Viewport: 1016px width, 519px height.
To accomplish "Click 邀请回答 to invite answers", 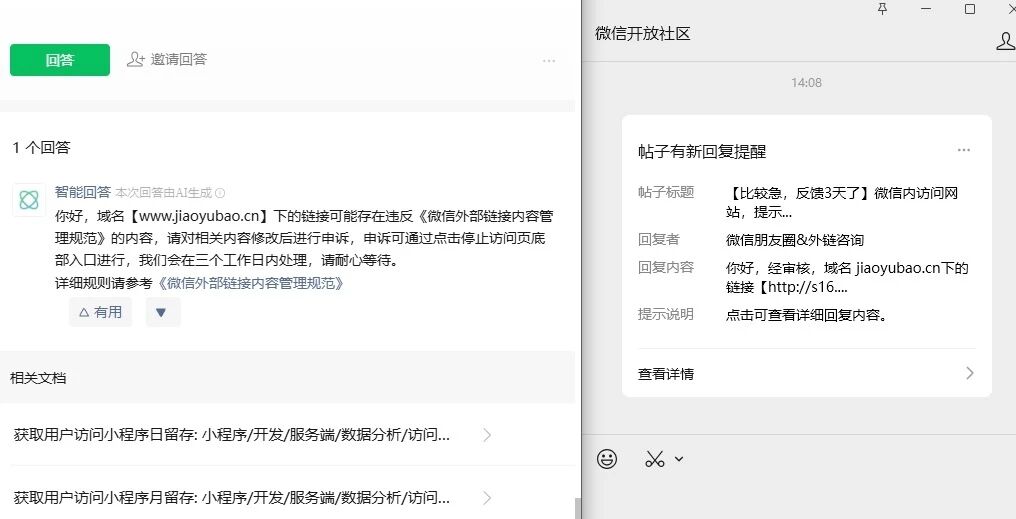I will 167,59.
